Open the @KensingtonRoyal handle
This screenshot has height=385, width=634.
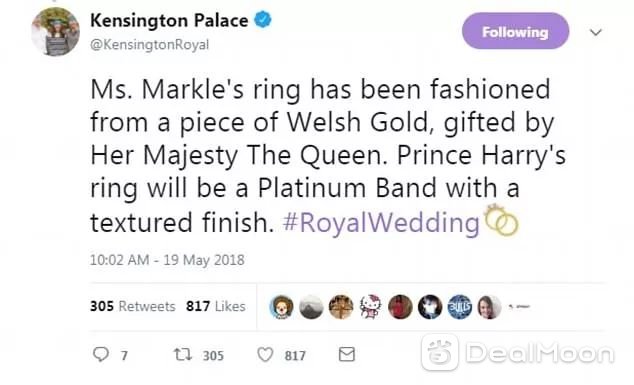(150, 44)
